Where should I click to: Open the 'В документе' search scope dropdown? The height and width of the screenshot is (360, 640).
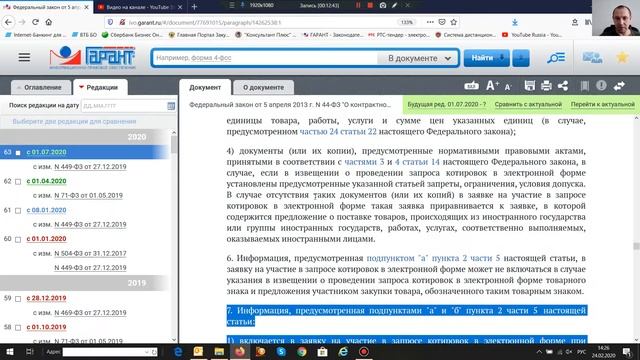[x=419, y=58]
